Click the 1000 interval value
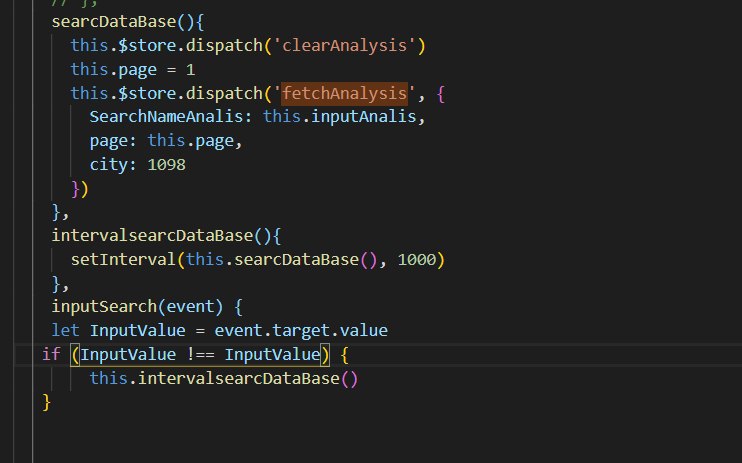 (416, 259)
